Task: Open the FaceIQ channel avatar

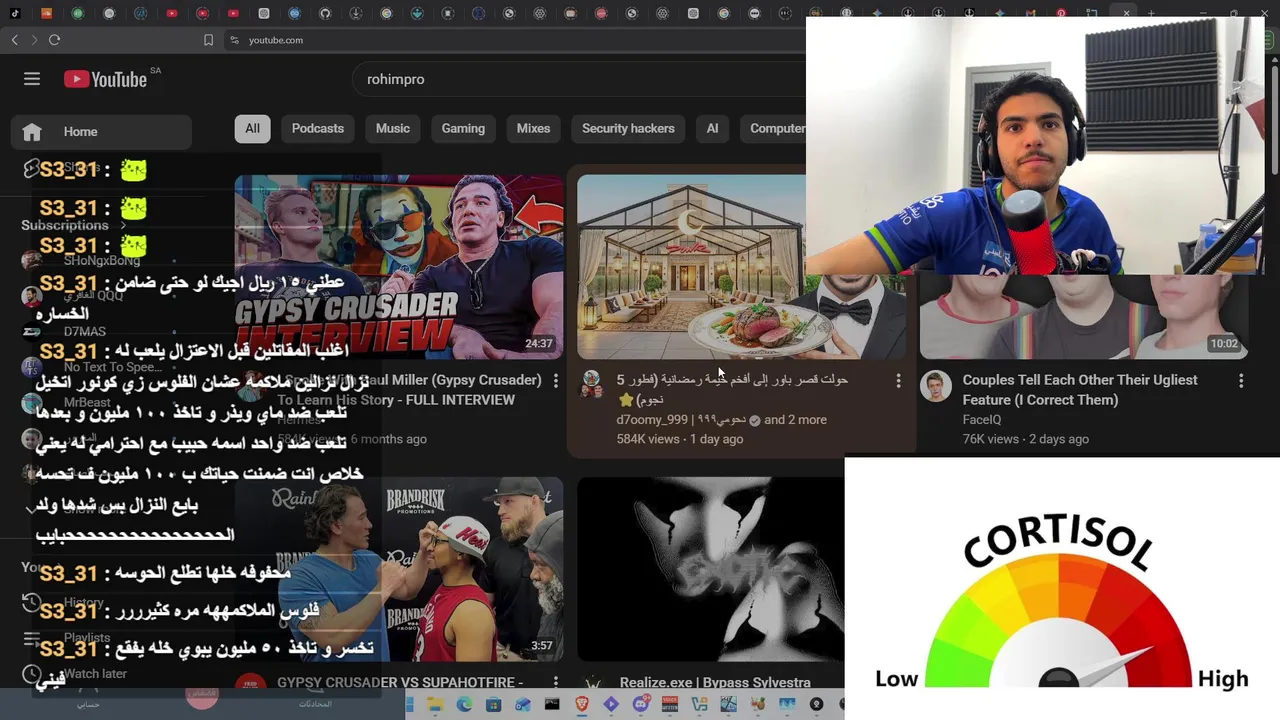Action: [936, 386]
